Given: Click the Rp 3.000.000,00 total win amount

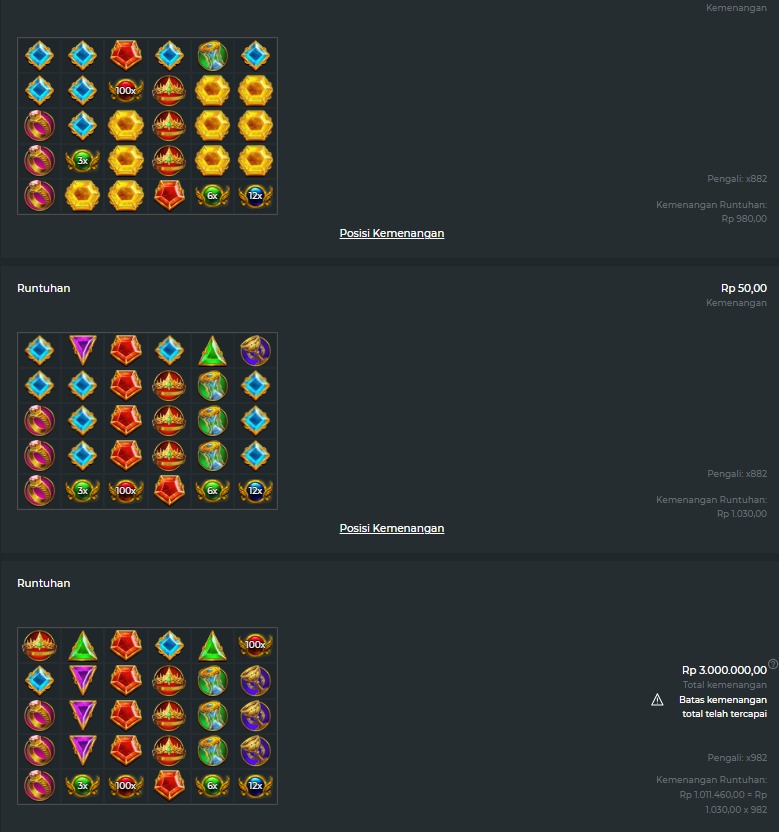Looking at the screenshot, I should point(724,670).
